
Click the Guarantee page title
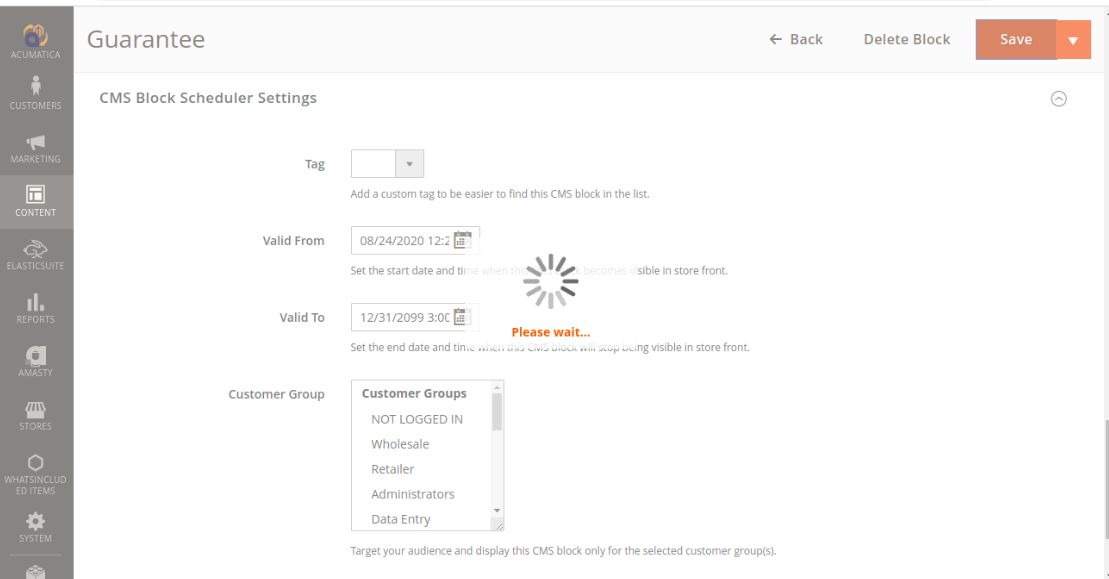pos(146,40)
